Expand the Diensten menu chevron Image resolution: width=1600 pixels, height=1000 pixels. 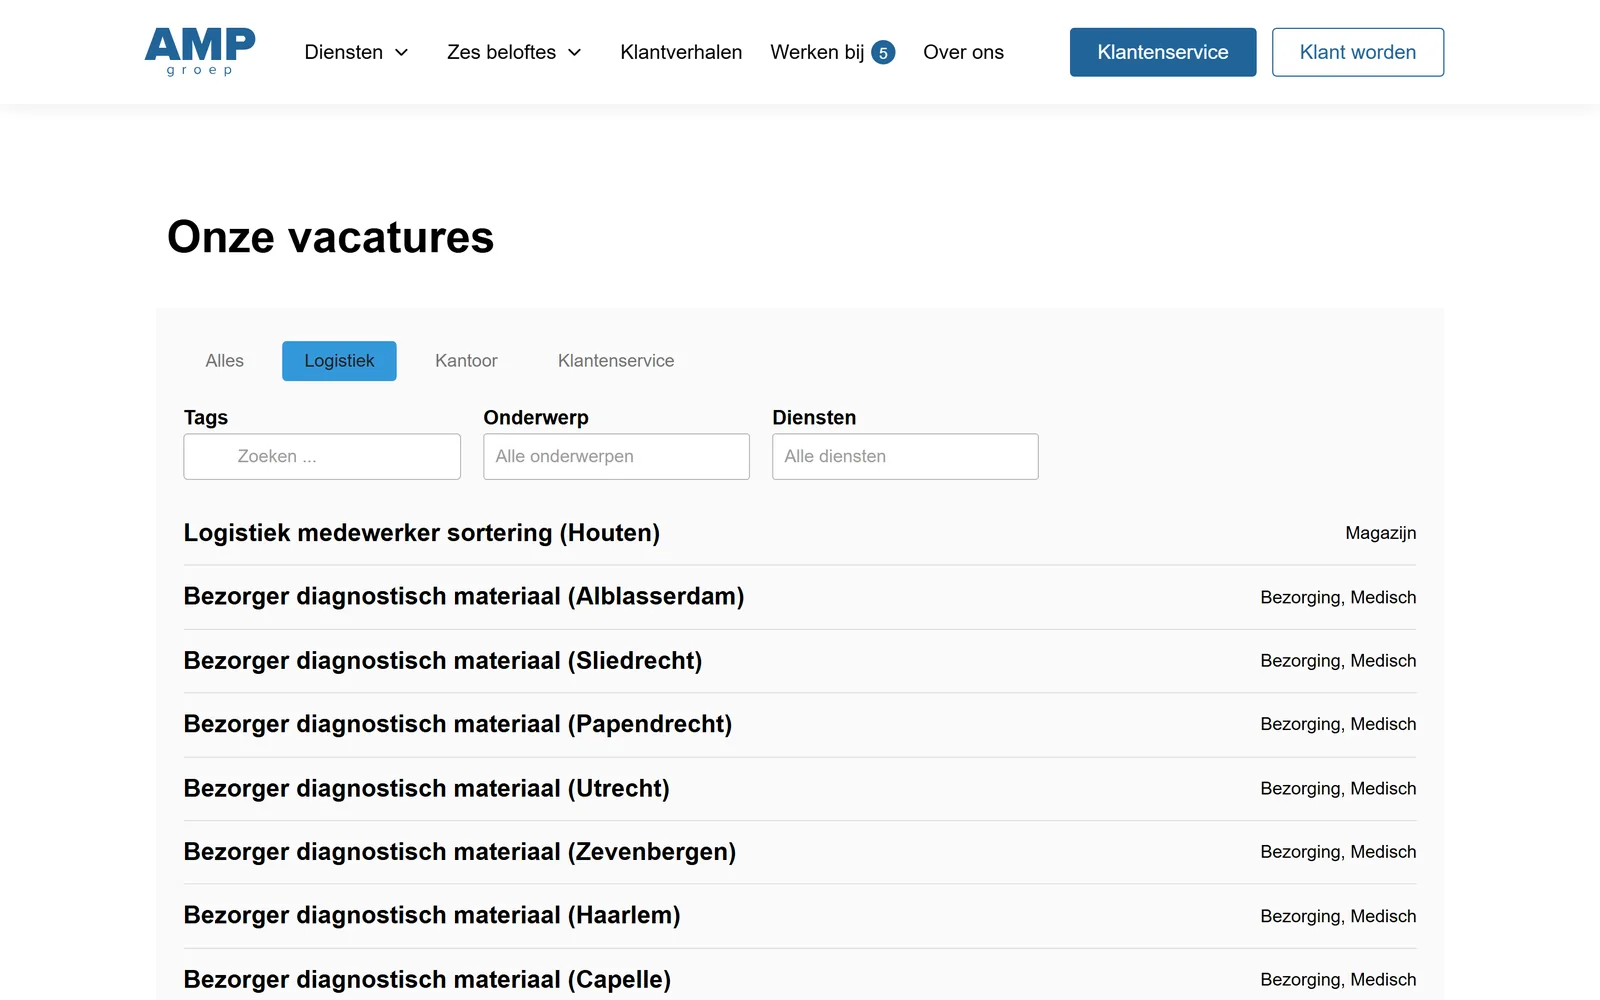402,52
